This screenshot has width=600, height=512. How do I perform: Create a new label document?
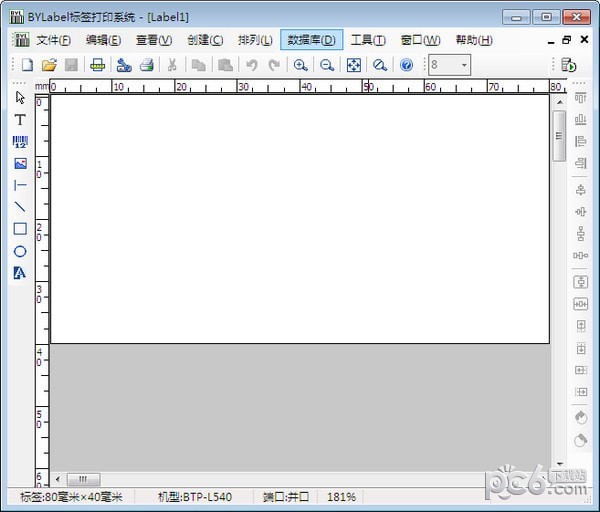click(x=28, y=65)
